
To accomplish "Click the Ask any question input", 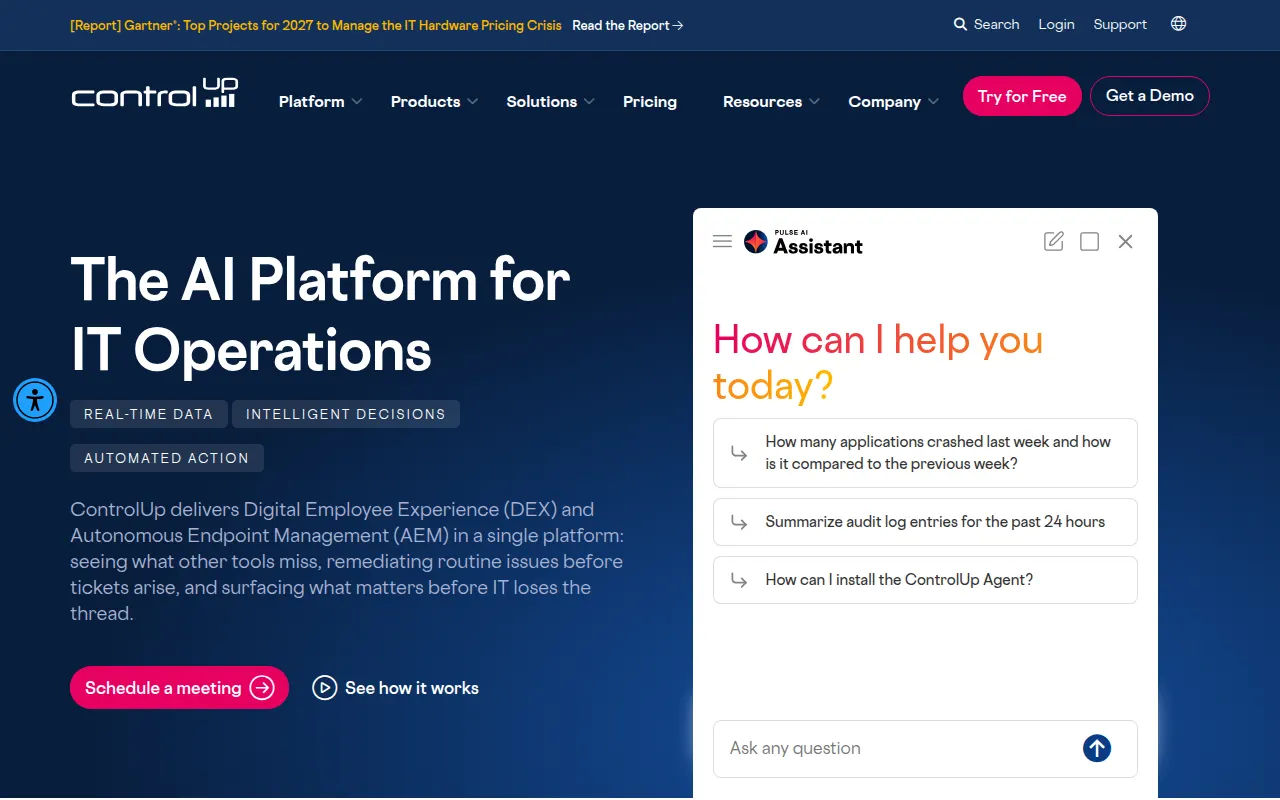I will tap(925, 748).
